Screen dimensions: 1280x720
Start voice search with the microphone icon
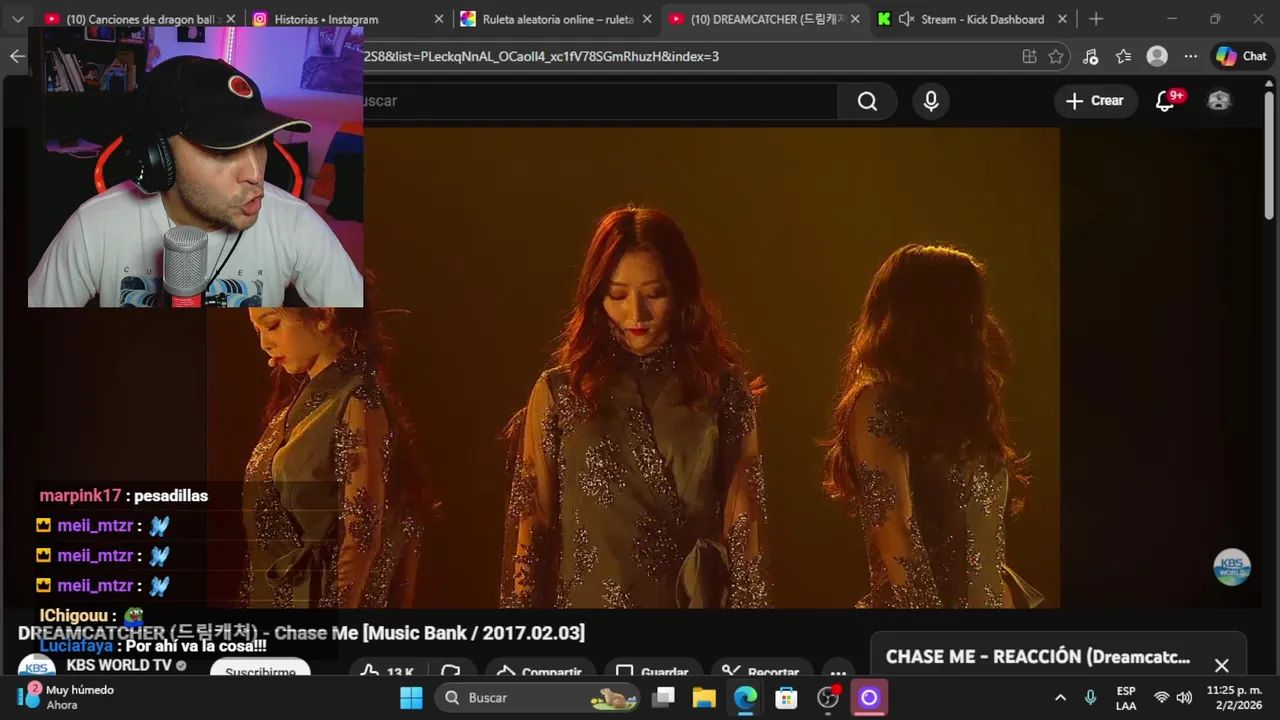(x=931, y=101)
